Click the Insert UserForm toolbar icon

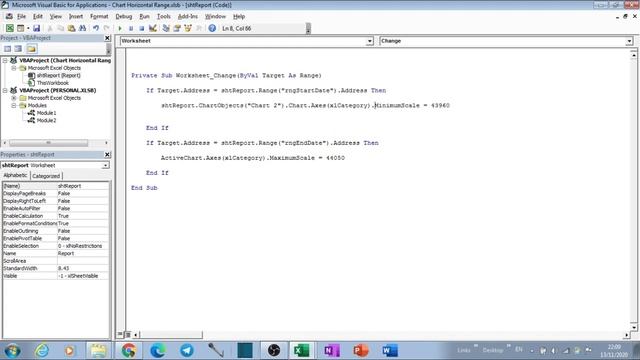click(x=20, y=28)
